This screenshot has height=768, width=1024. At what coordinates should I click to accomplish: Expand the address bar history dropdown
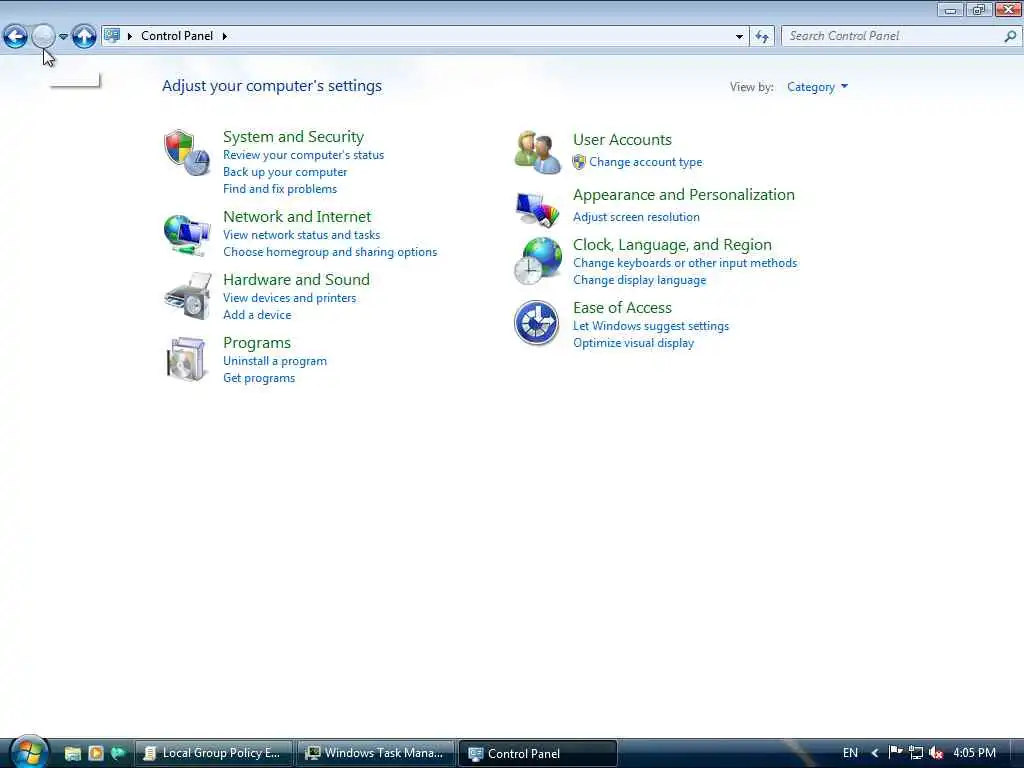(739, 37)
